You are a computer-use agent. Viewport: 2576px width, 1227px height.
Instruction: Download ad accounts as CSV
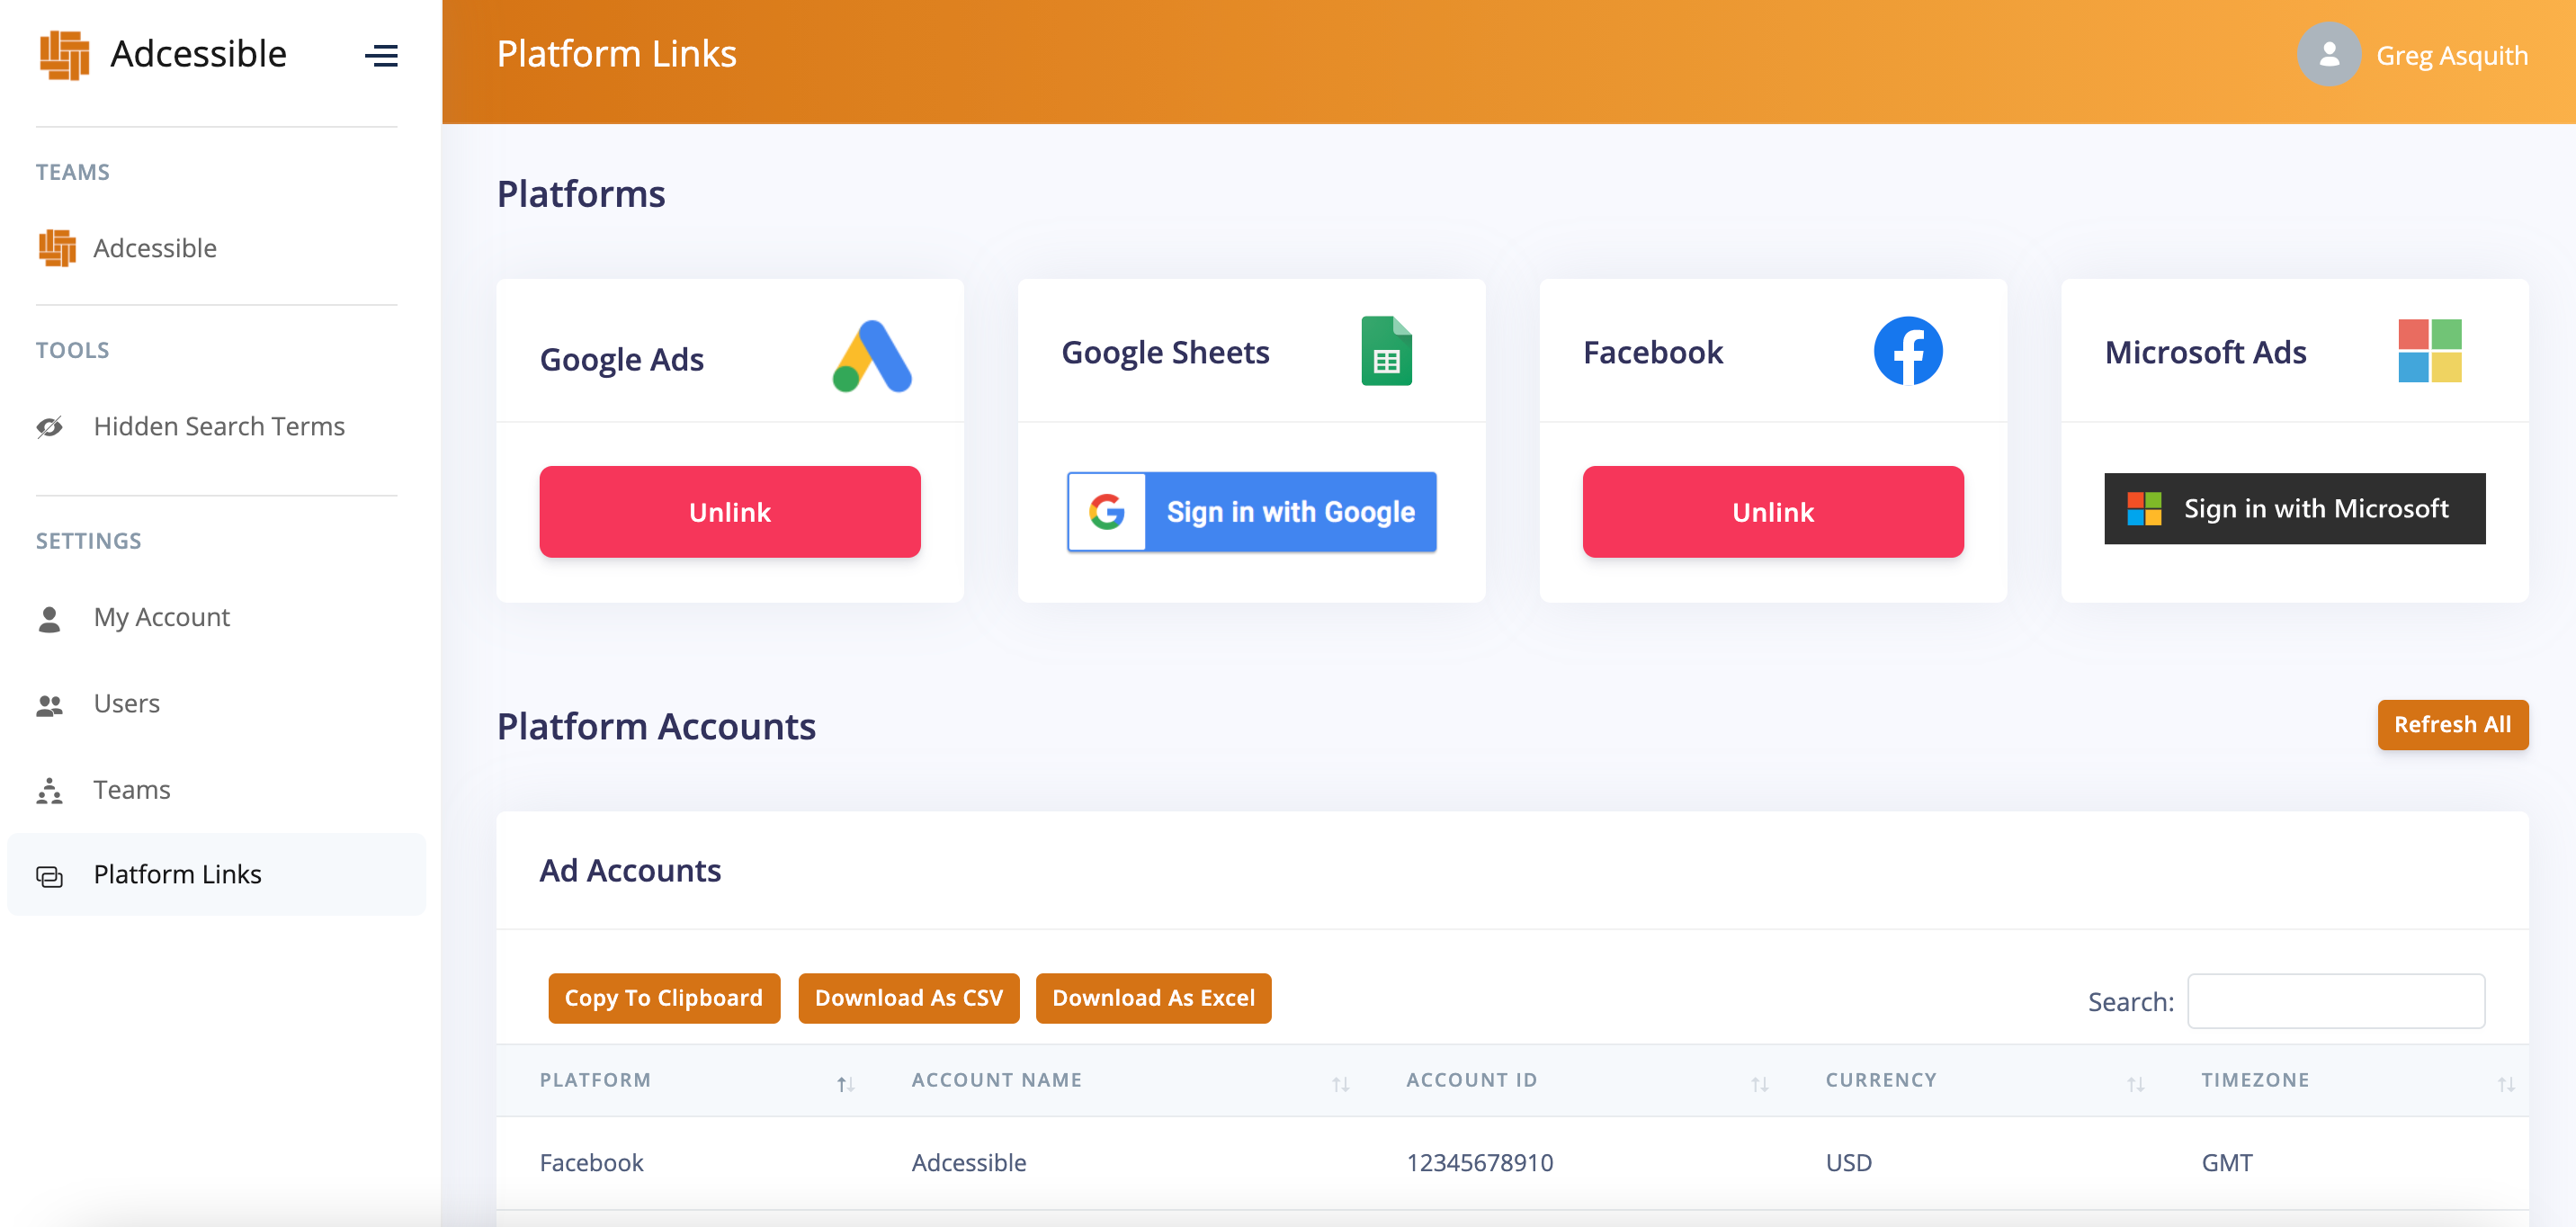(x=908, y=998)
